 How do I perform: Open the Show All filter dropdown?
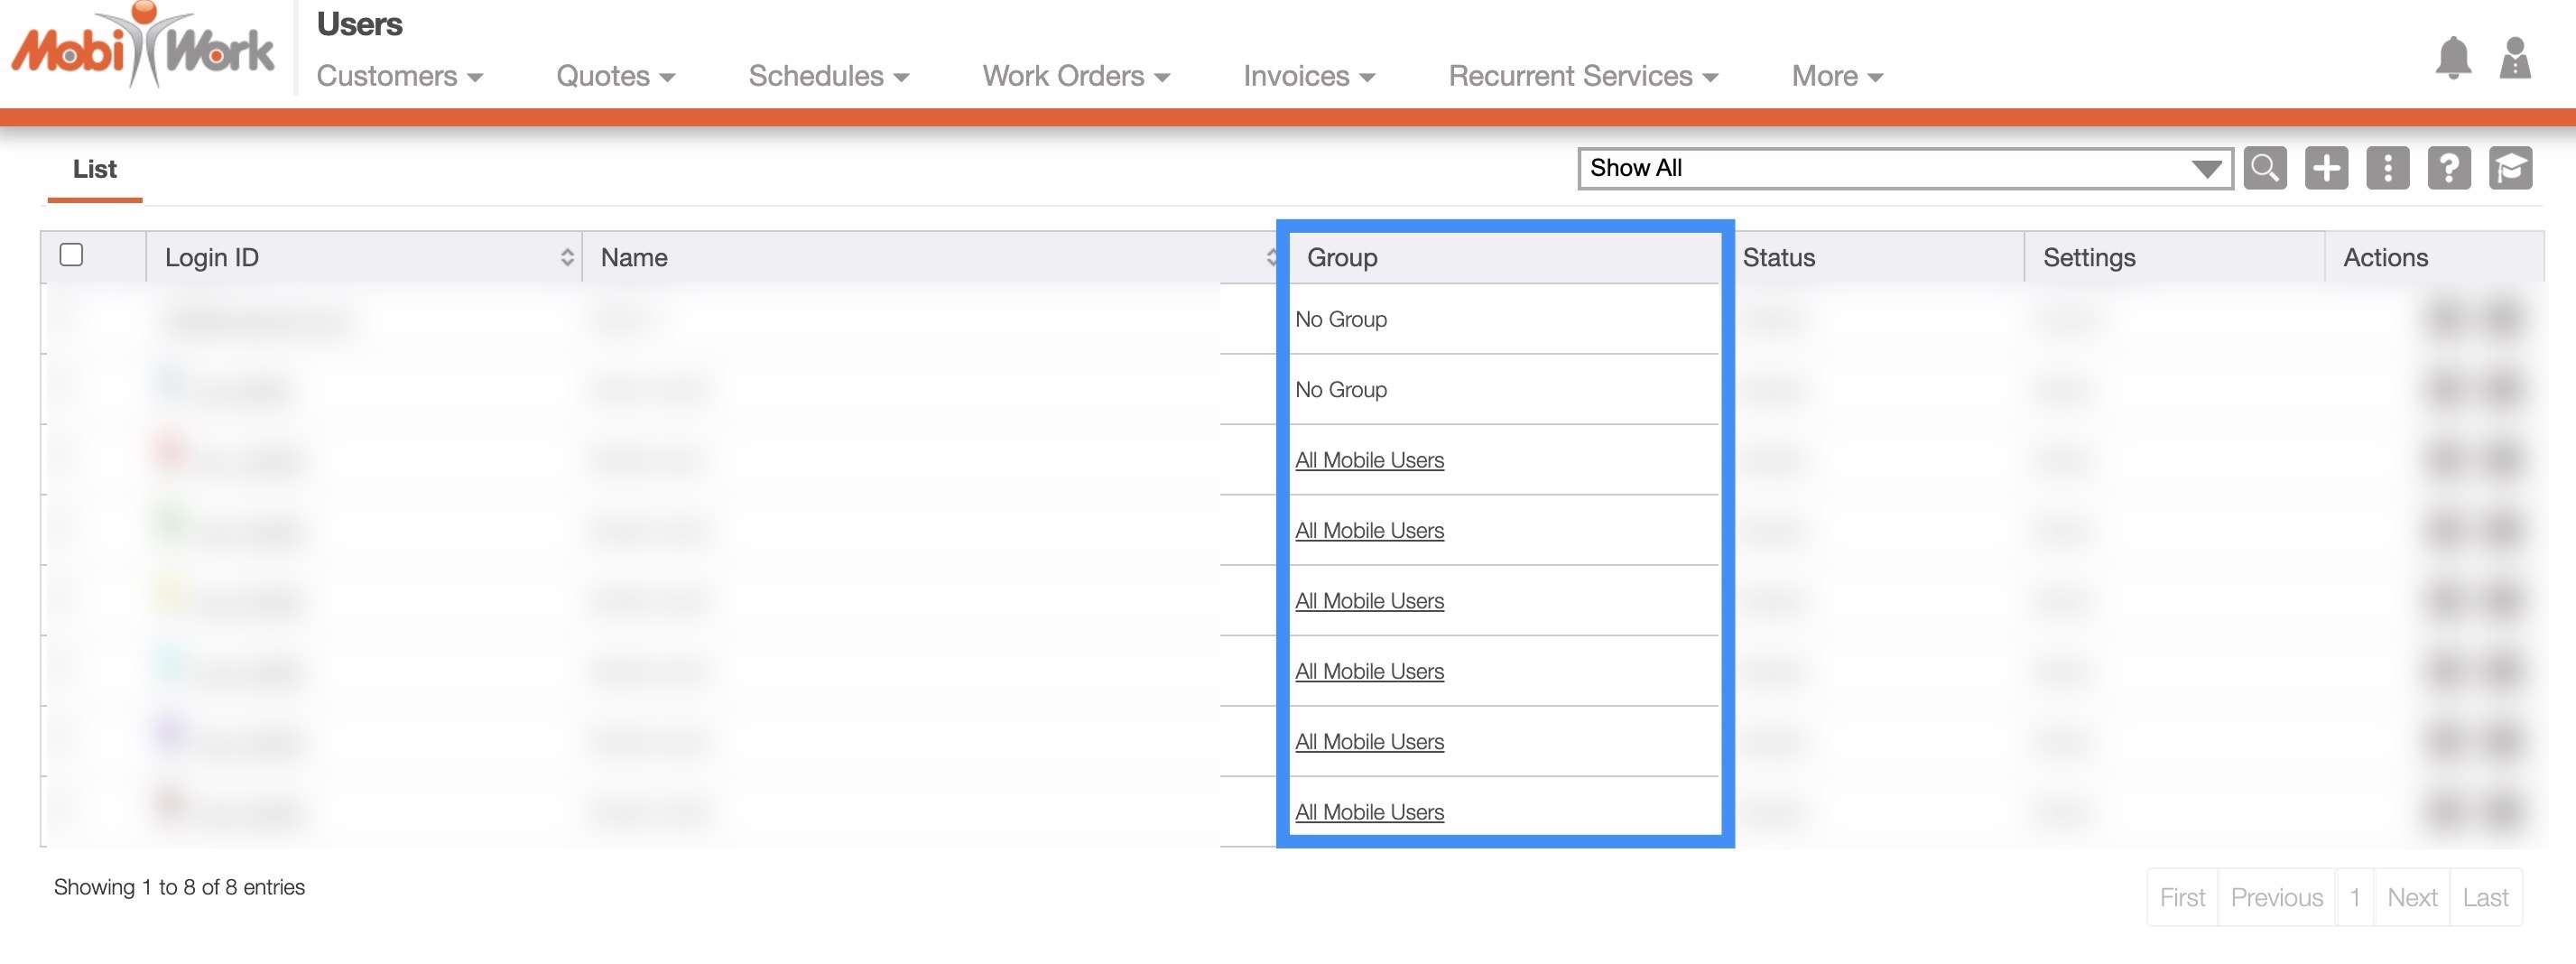[x=1904, y=168]
